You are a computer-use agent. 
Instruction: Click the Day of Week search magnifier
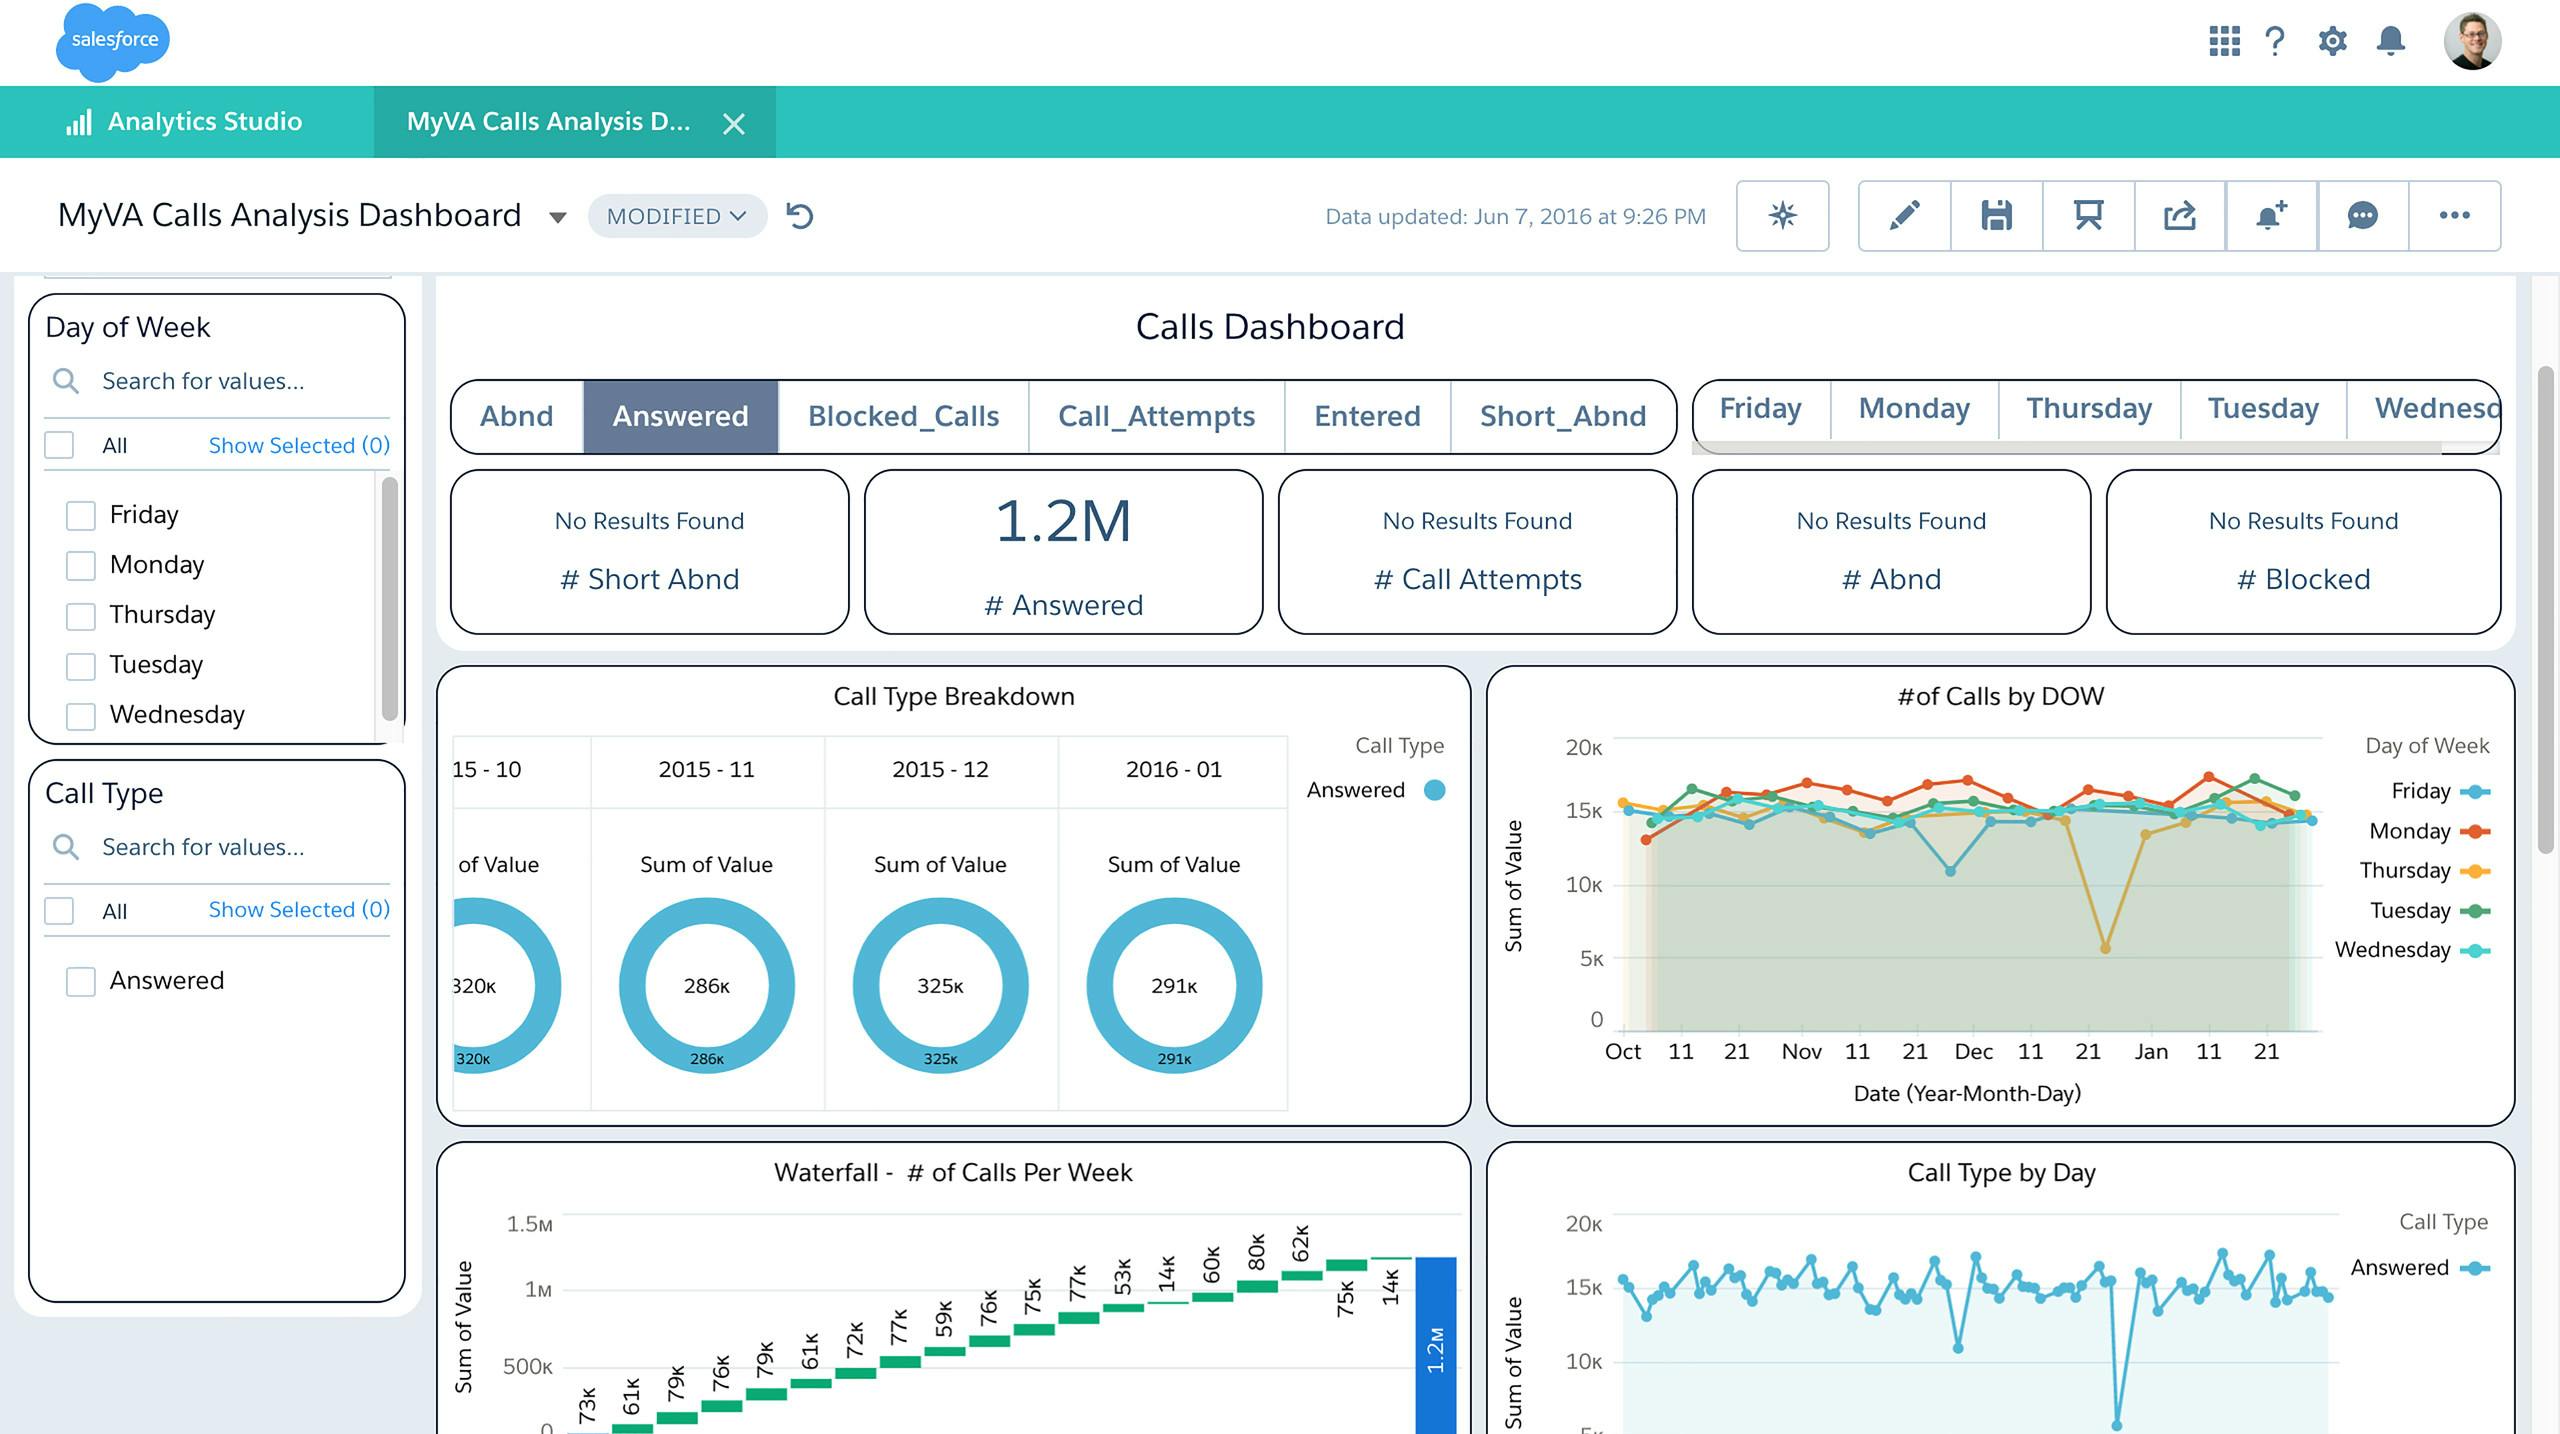point(66,381)
